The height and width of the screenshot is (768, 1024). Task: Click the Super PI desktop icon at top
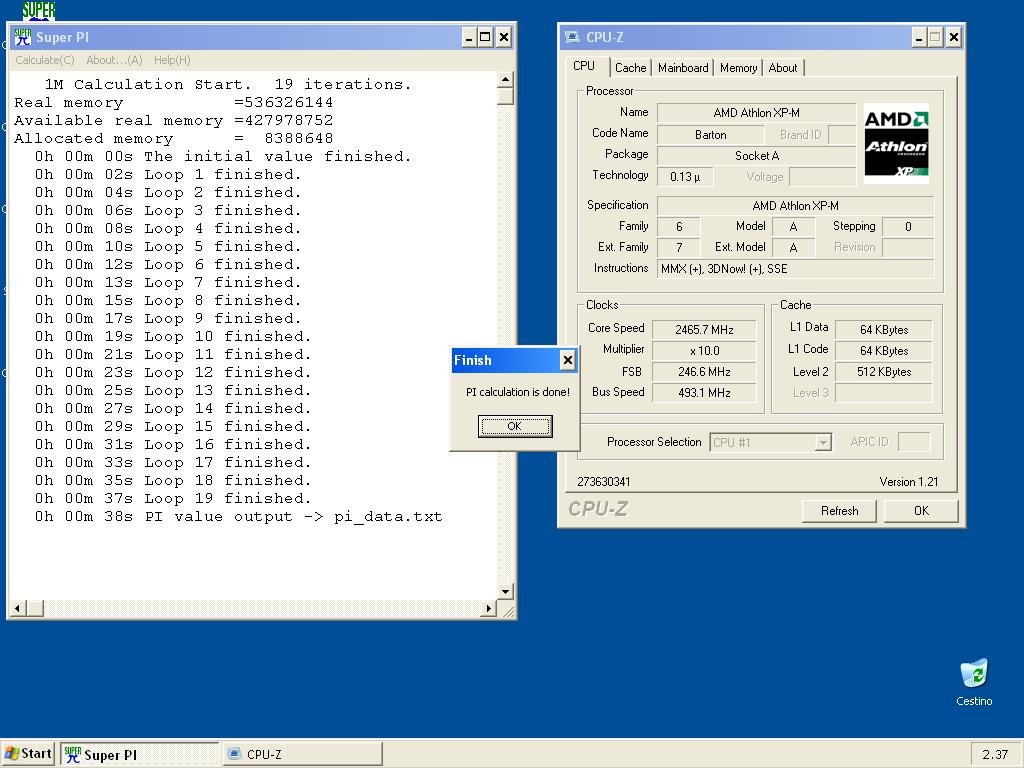pos(39,10)
